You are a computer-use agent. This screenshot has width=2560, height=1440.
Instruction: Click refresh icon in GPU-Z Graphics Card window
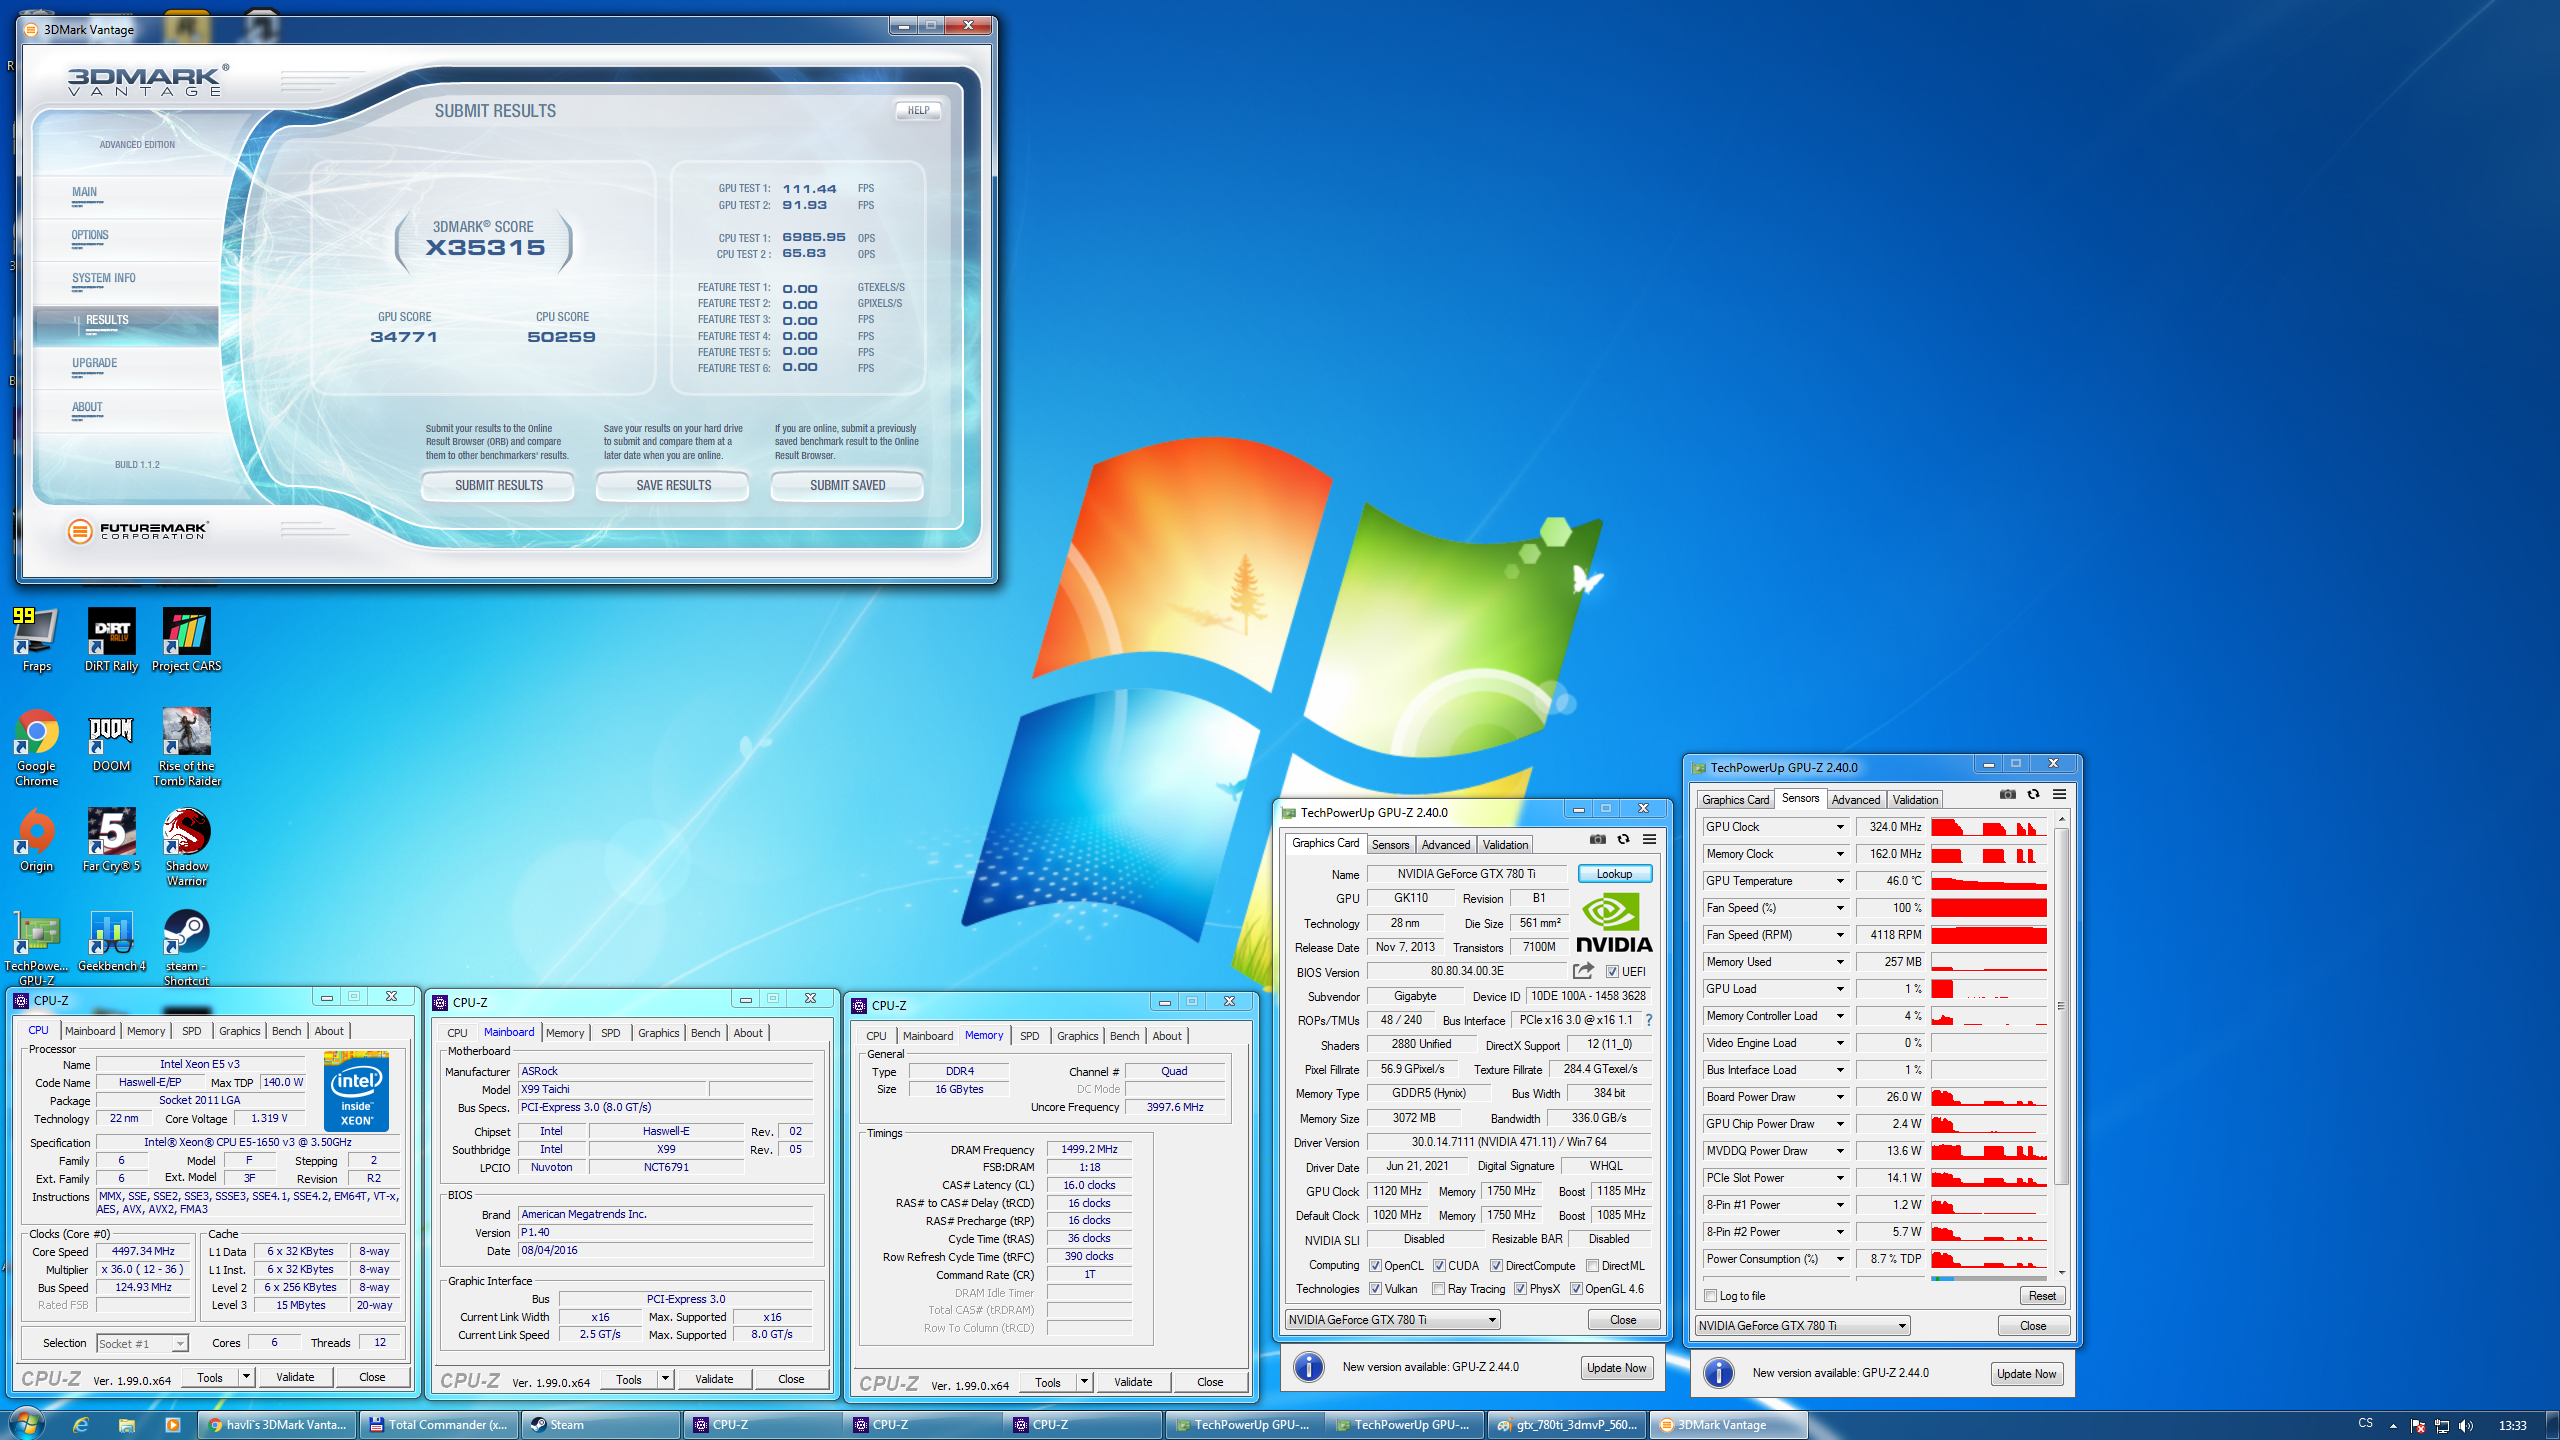(1623, 839)
